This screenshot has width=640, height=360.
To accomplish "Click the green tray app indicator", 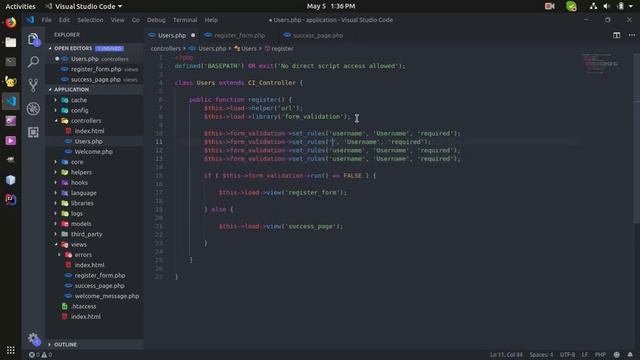I will point(571,6).
